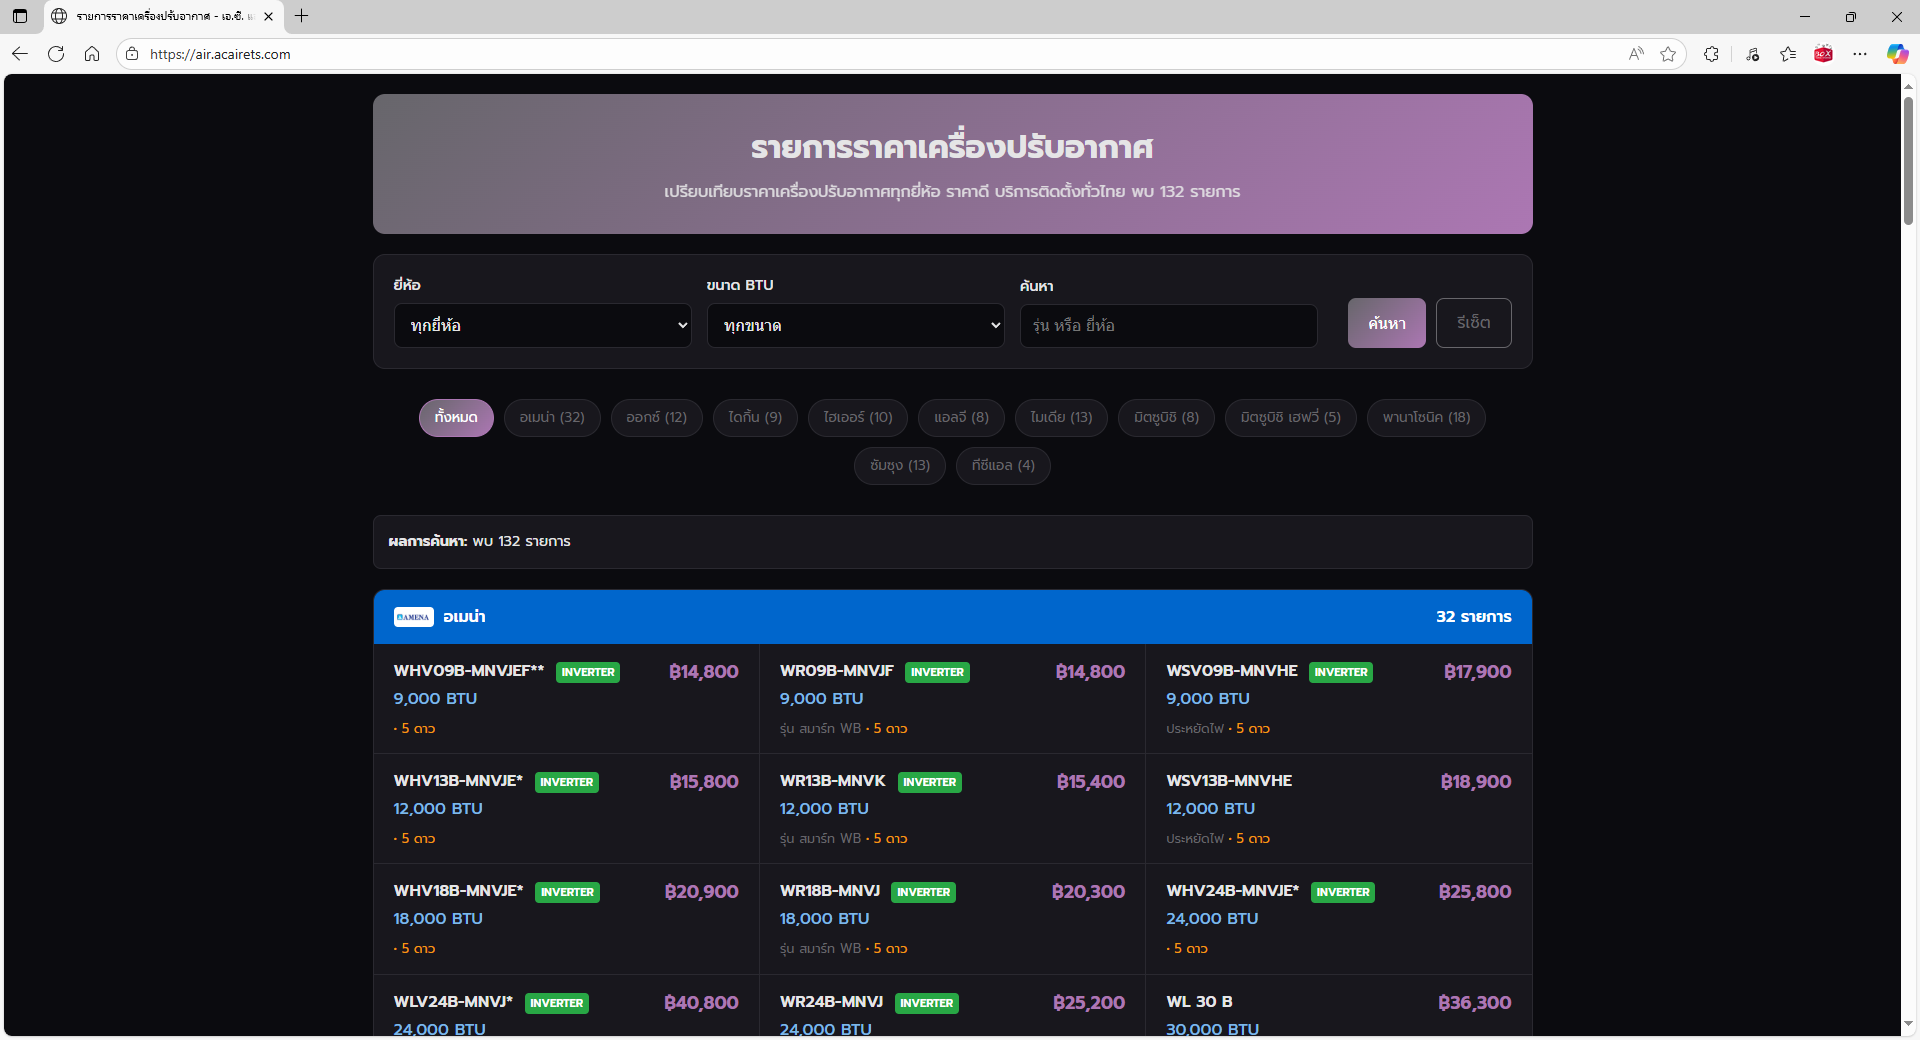Click the address bar URL air.acairets.com
This screenshot has height=1040, width=1920.
pyautogui.click(x=220, y=54)
